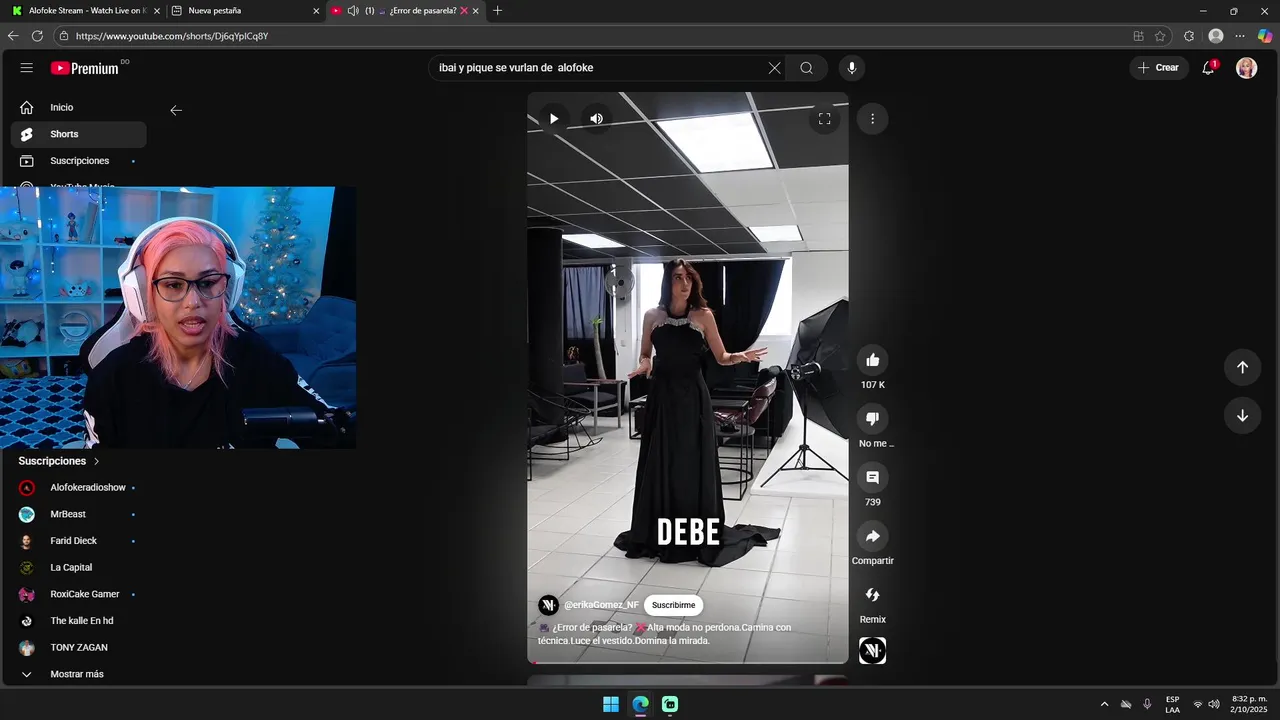Reload the current page
Screen dimensions: 1280x720
tap(37, 36)
